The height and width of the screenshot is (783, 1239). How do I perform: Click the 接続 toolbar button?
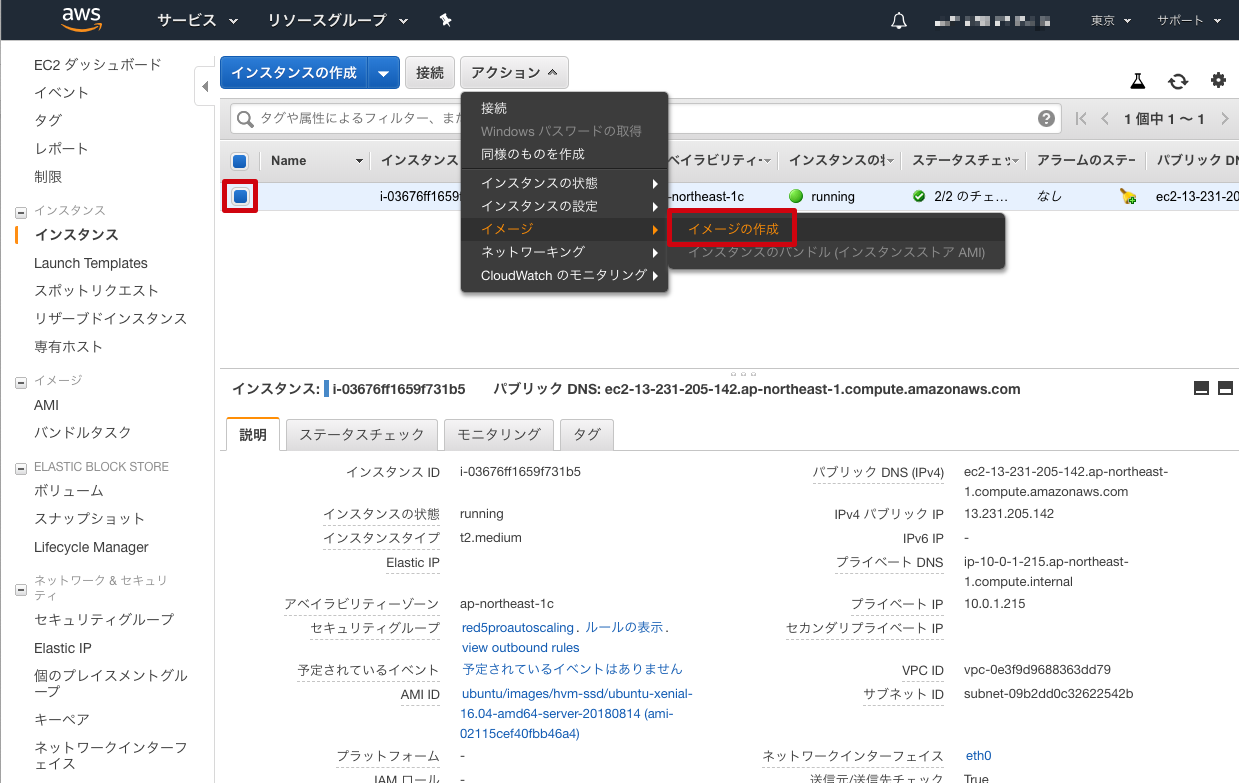pos(430,73)
